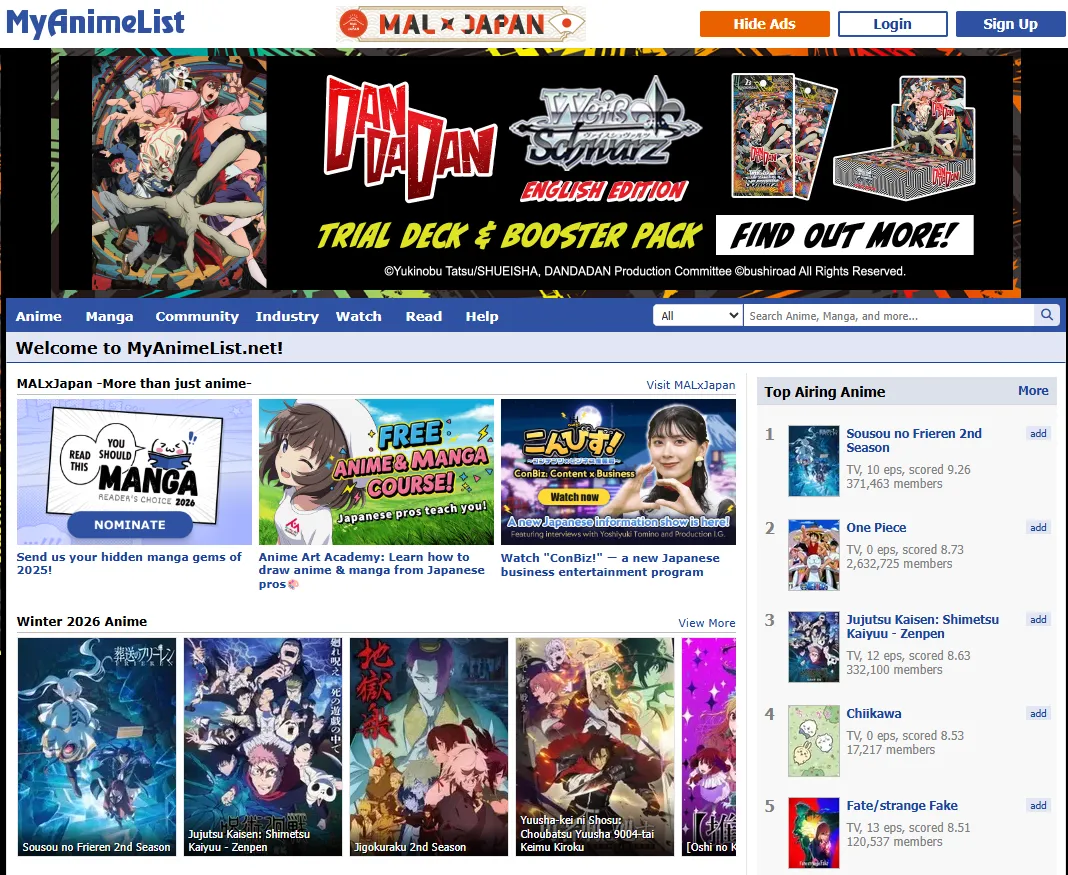Click View More for Winter 2026 Anime
The height and width of the screenshot is (875, 1068).
coord(706,623)
